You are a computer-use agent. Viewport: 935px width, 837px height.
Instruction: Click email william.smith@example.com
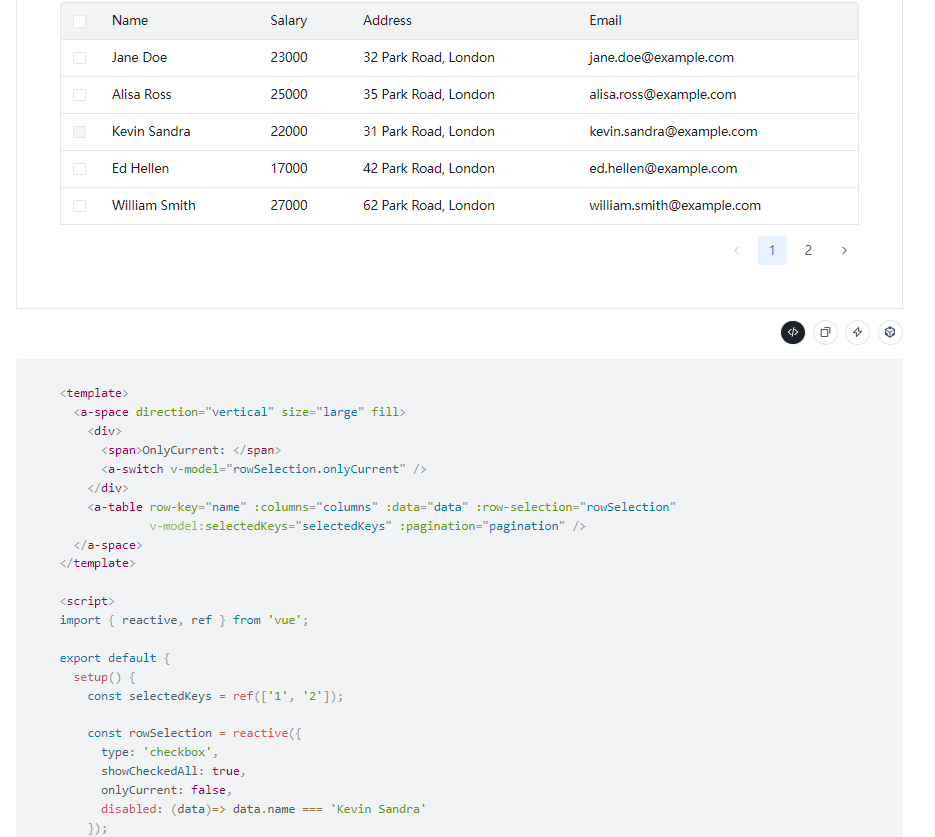click(x=675, y=205)
